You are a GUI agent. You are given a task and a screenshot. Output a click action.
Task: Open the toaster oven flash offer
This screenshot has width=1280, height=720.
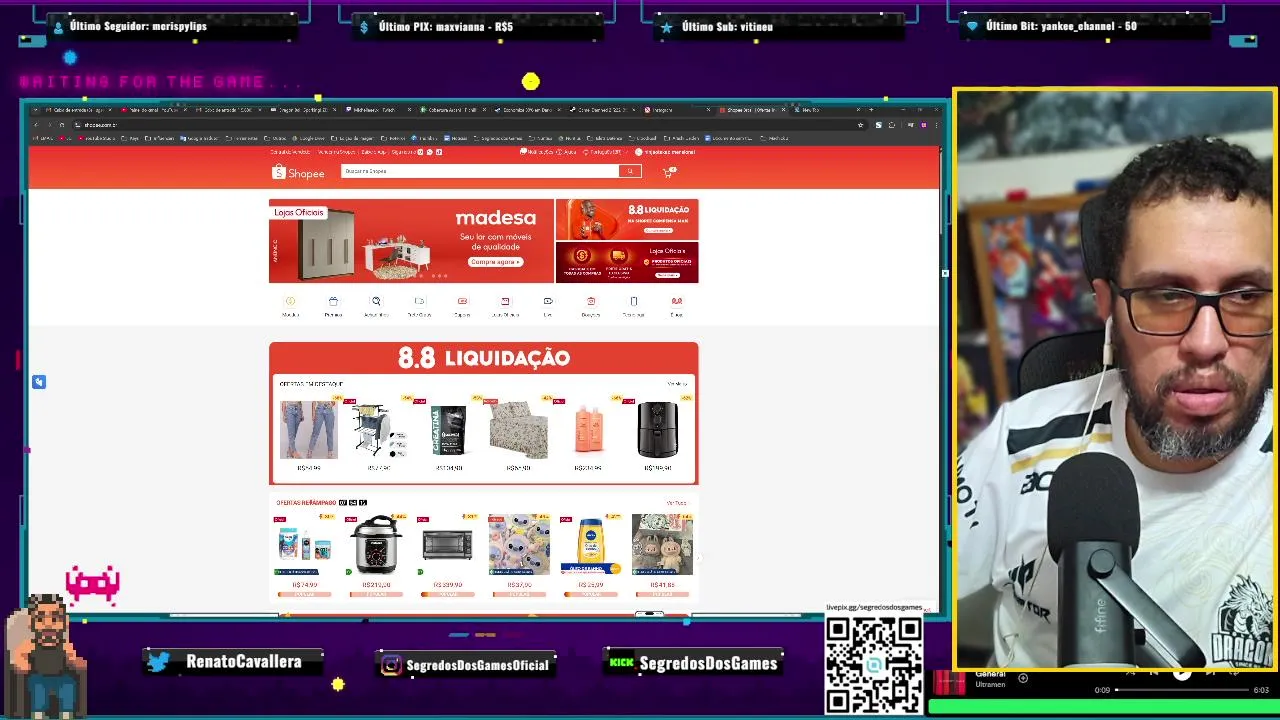pyautogui.click(x=447, y=545)
